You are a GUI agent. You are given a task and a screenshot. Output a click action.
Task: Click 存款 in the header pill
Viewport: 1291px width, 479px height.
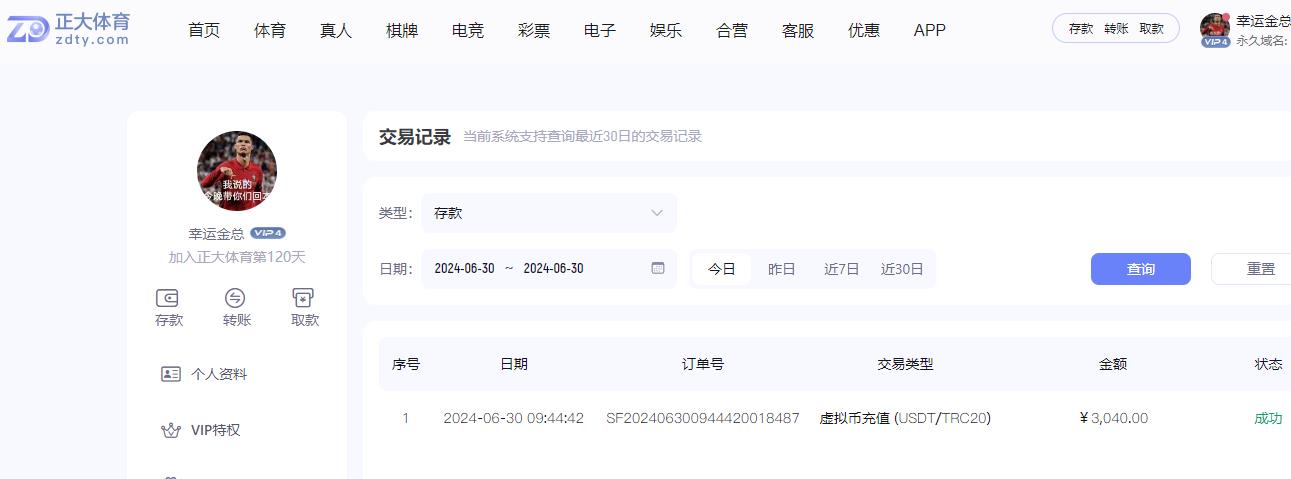[x=1081, y=29]
